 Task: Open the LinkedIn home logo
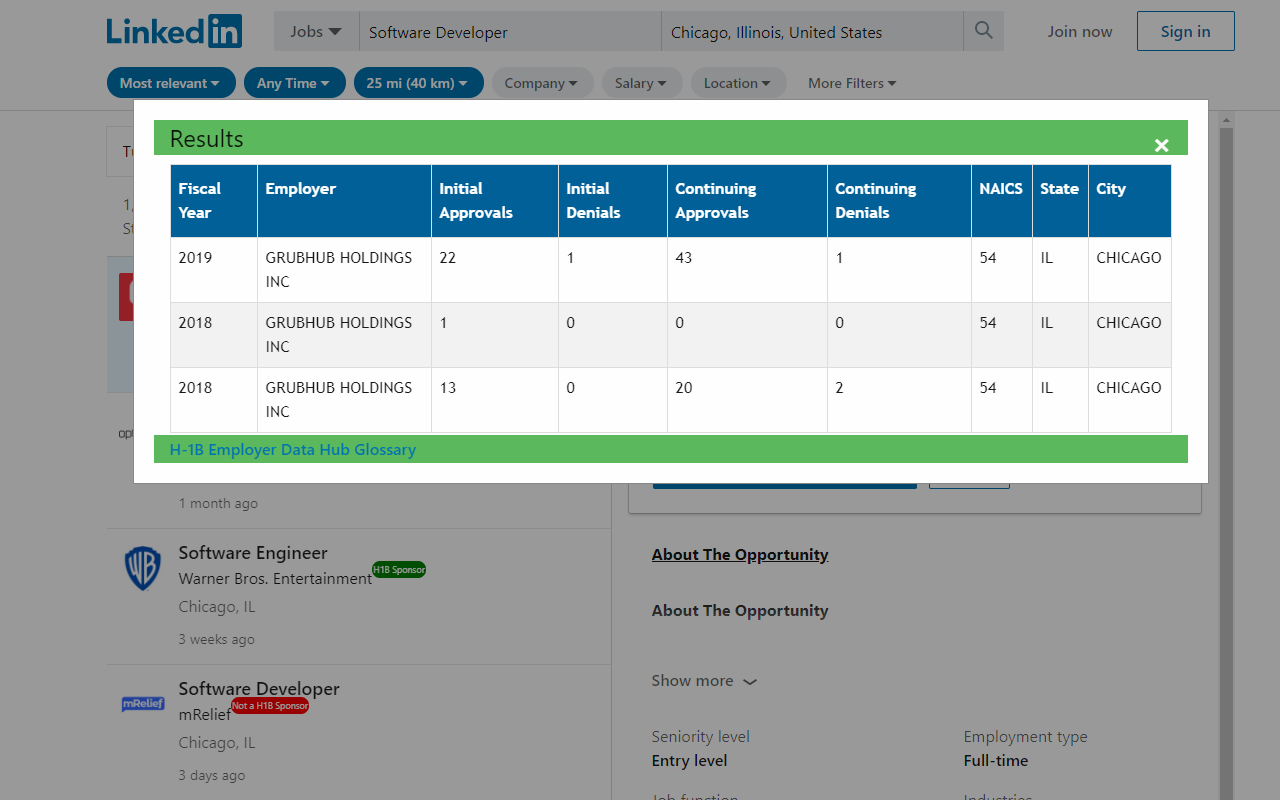point(174,31)
